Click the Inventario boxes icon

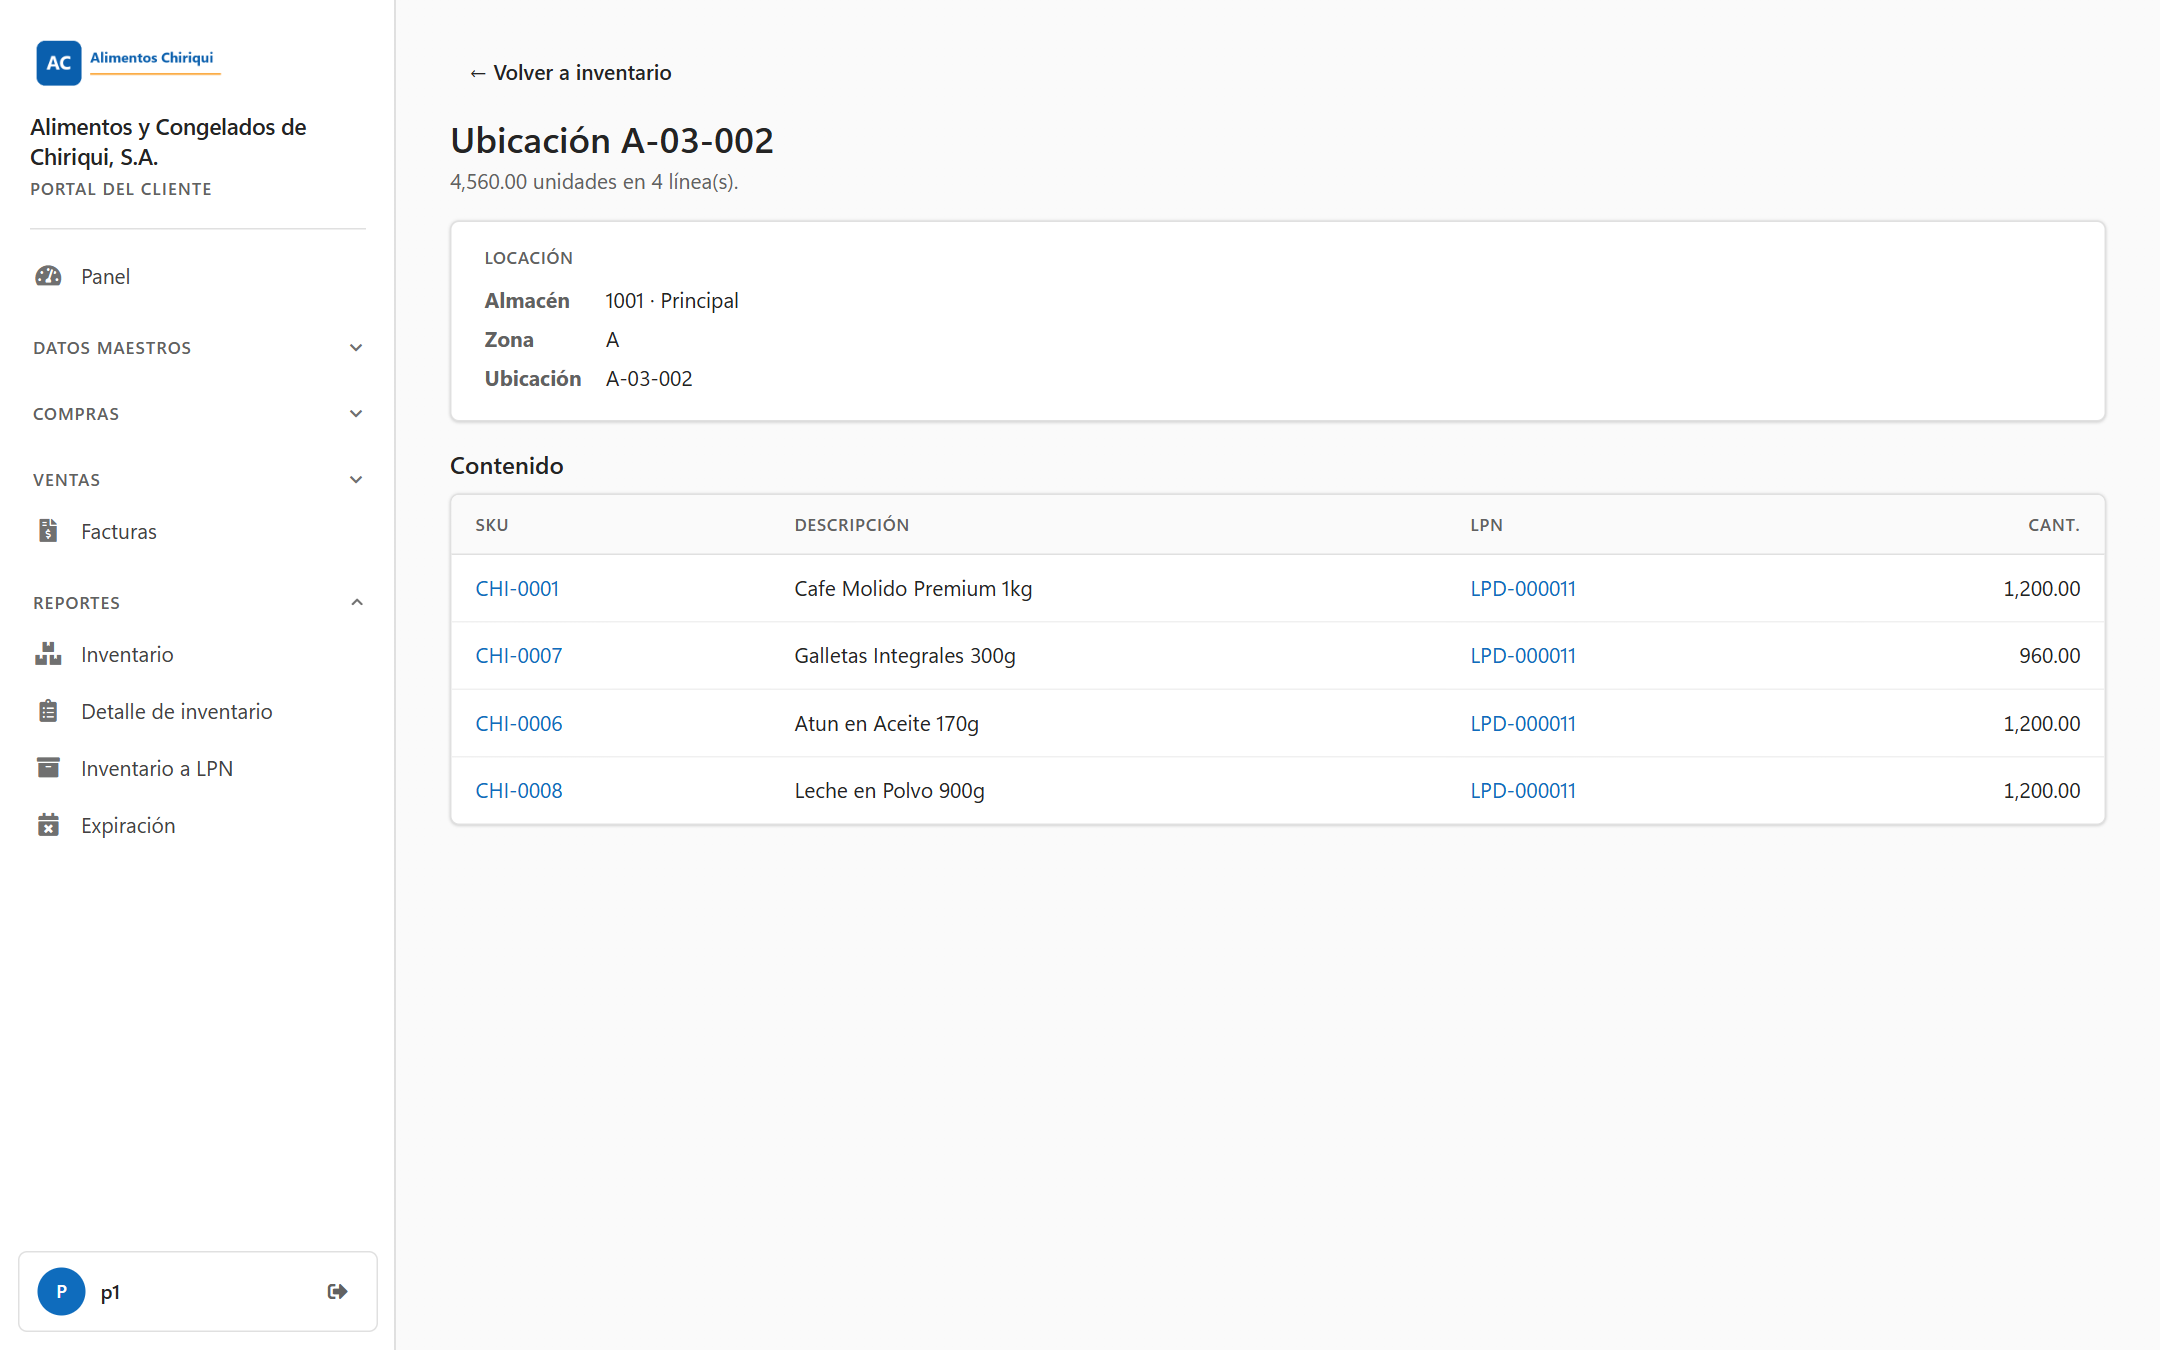(x=48, y=654)
